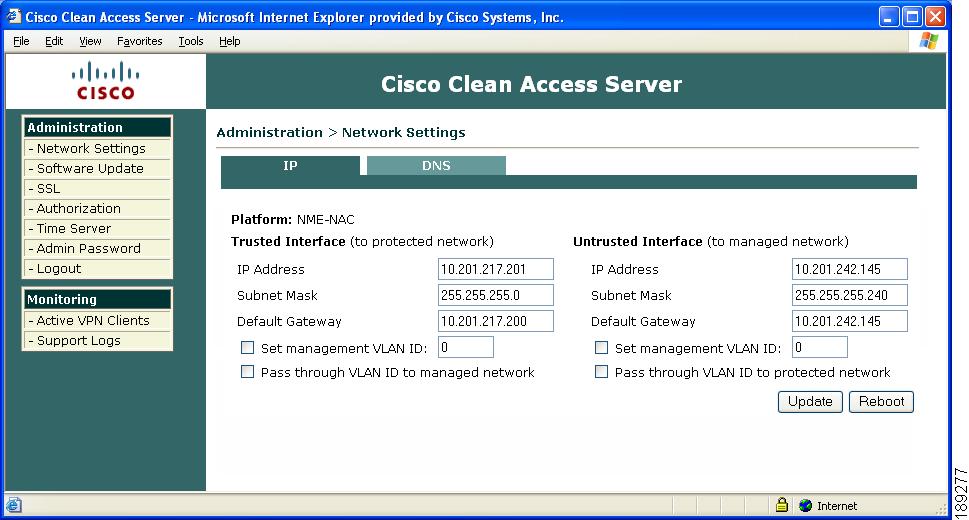The image size is (969, 520).
Task: Open the Tools menu
Action: pyautogui.click(x=191, y=41)
